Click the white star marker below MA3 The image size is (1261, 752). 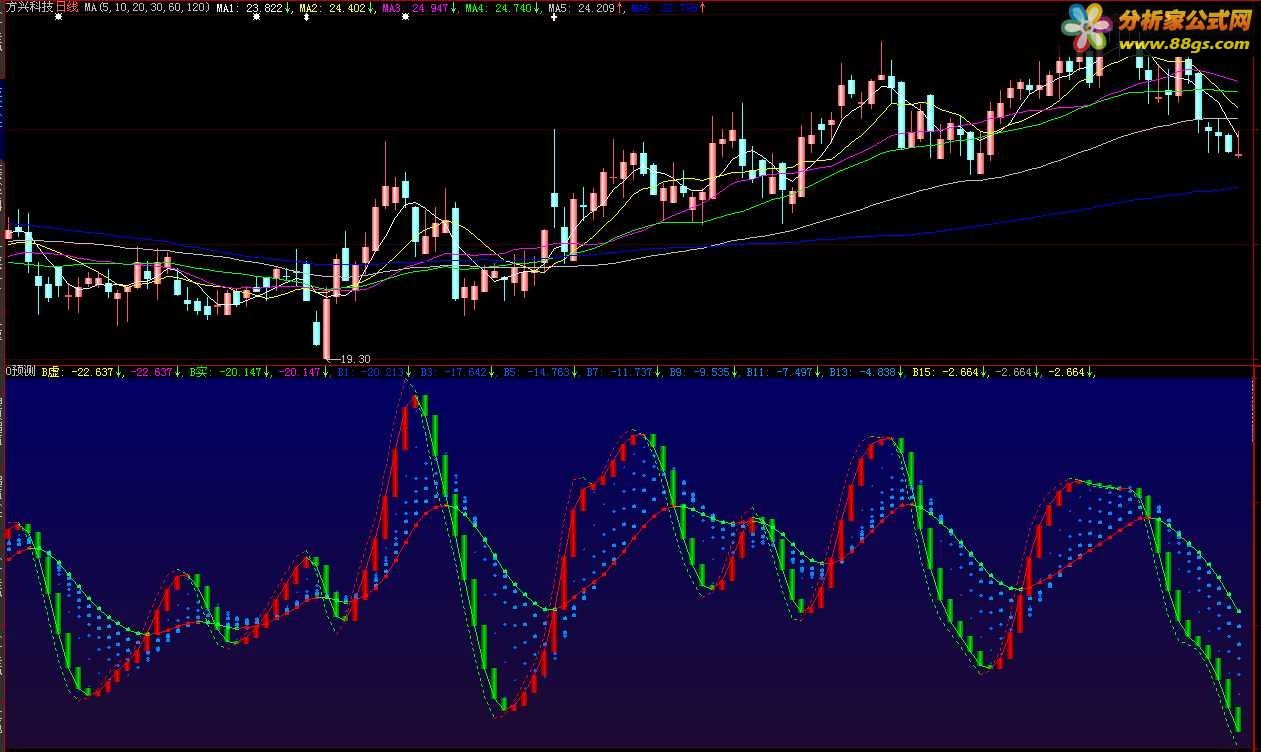pos(405,17)
